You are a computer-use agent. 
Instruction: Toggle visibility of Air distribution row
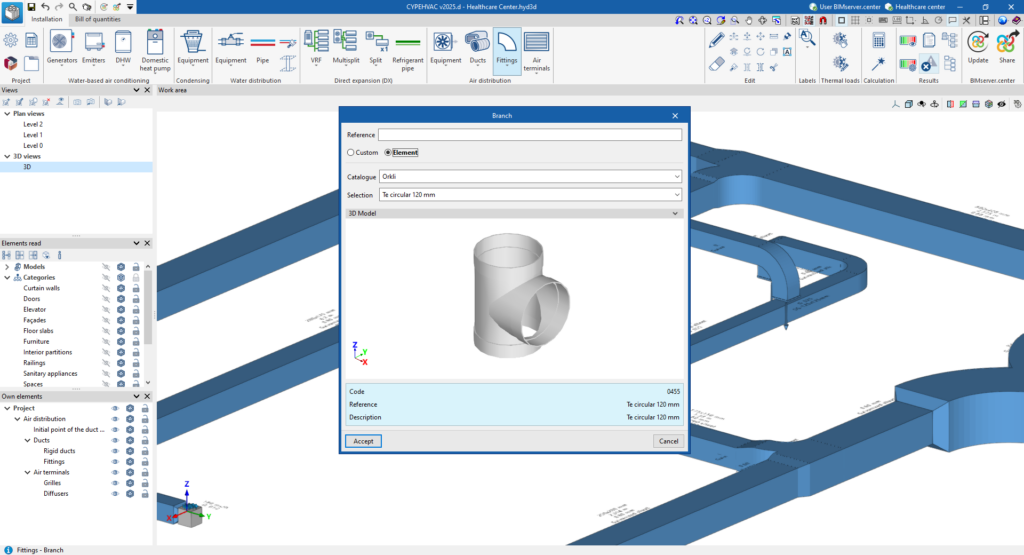[115, 419]
